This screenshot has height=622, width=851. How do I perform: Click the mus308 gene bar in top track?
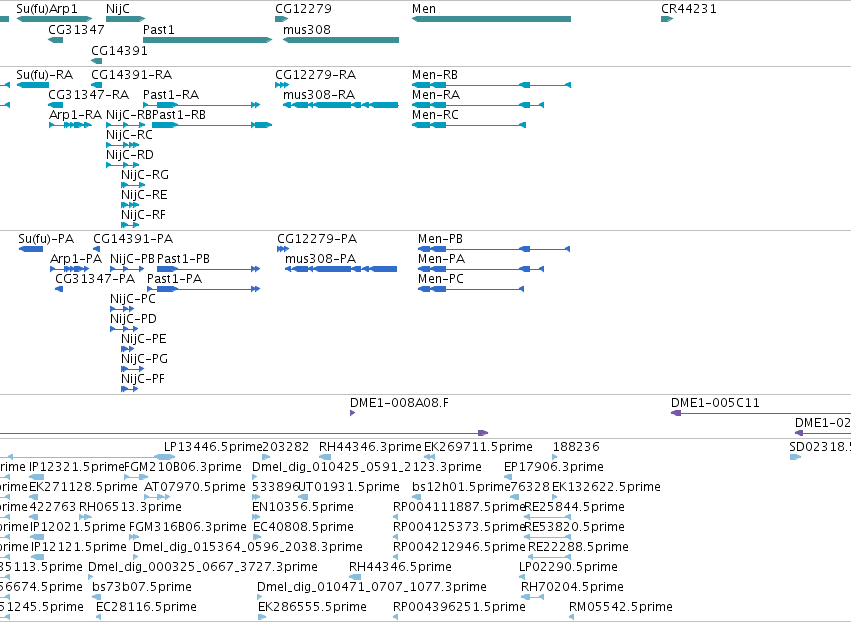341,40
